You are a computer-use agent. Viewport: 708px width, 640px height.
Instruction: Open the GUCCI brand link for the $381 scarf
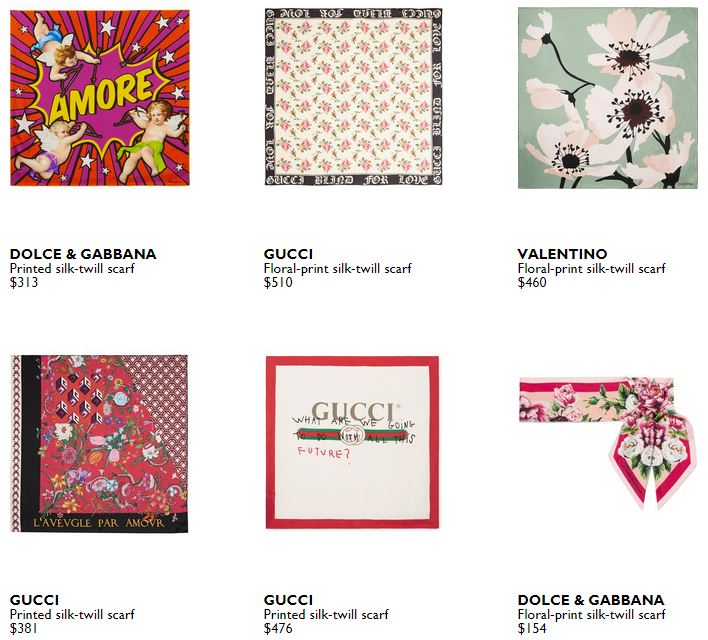pos(34,600)
